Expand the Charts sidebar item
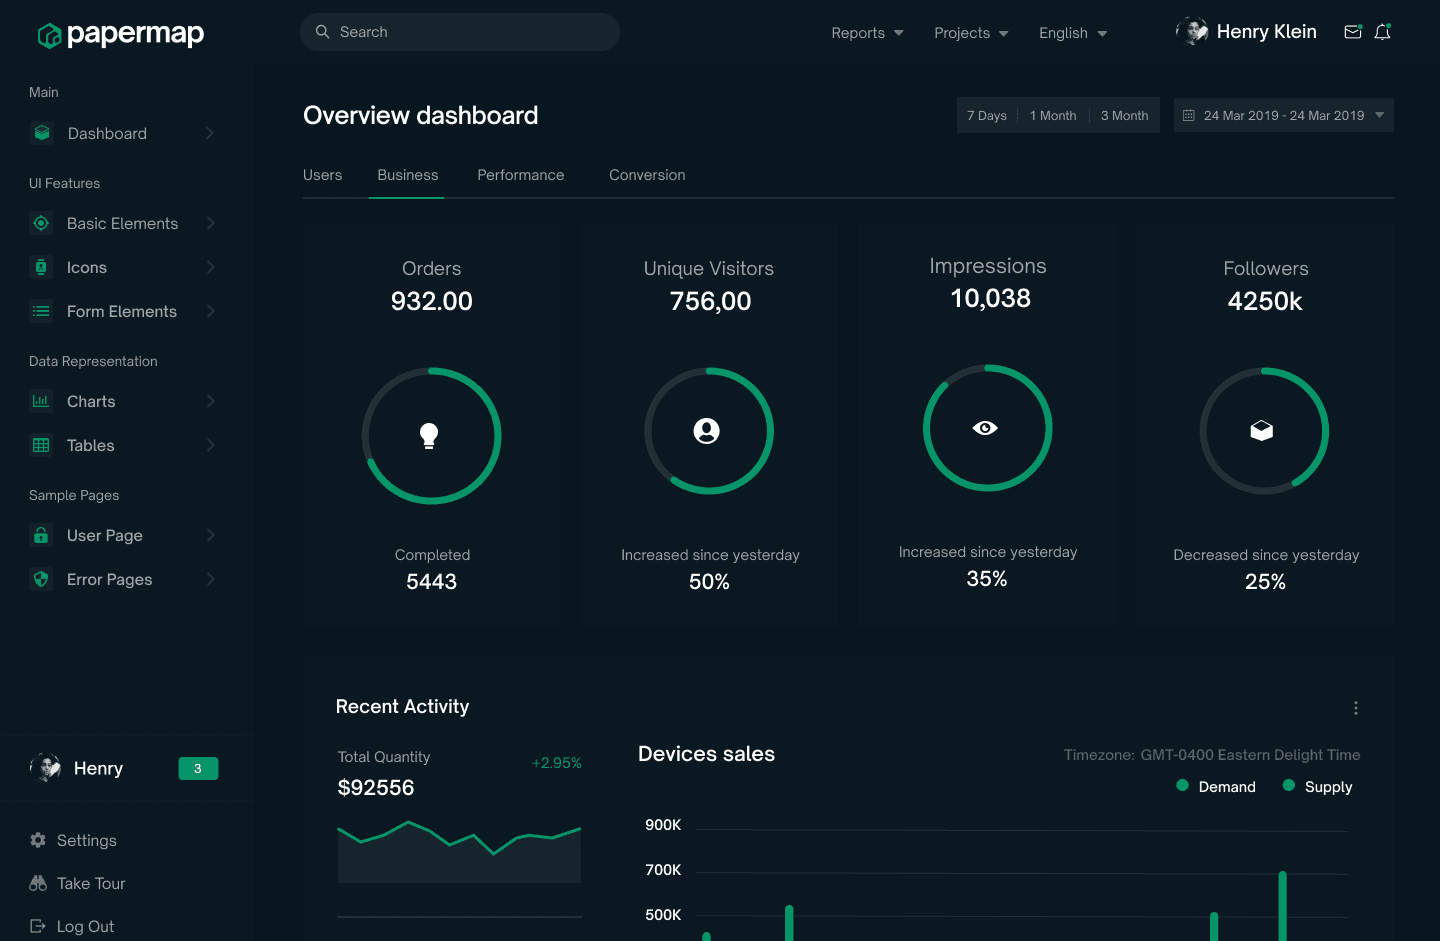The height and width of the screenshot is (941, 1440). pyautogui.click(x=122, y=401)
